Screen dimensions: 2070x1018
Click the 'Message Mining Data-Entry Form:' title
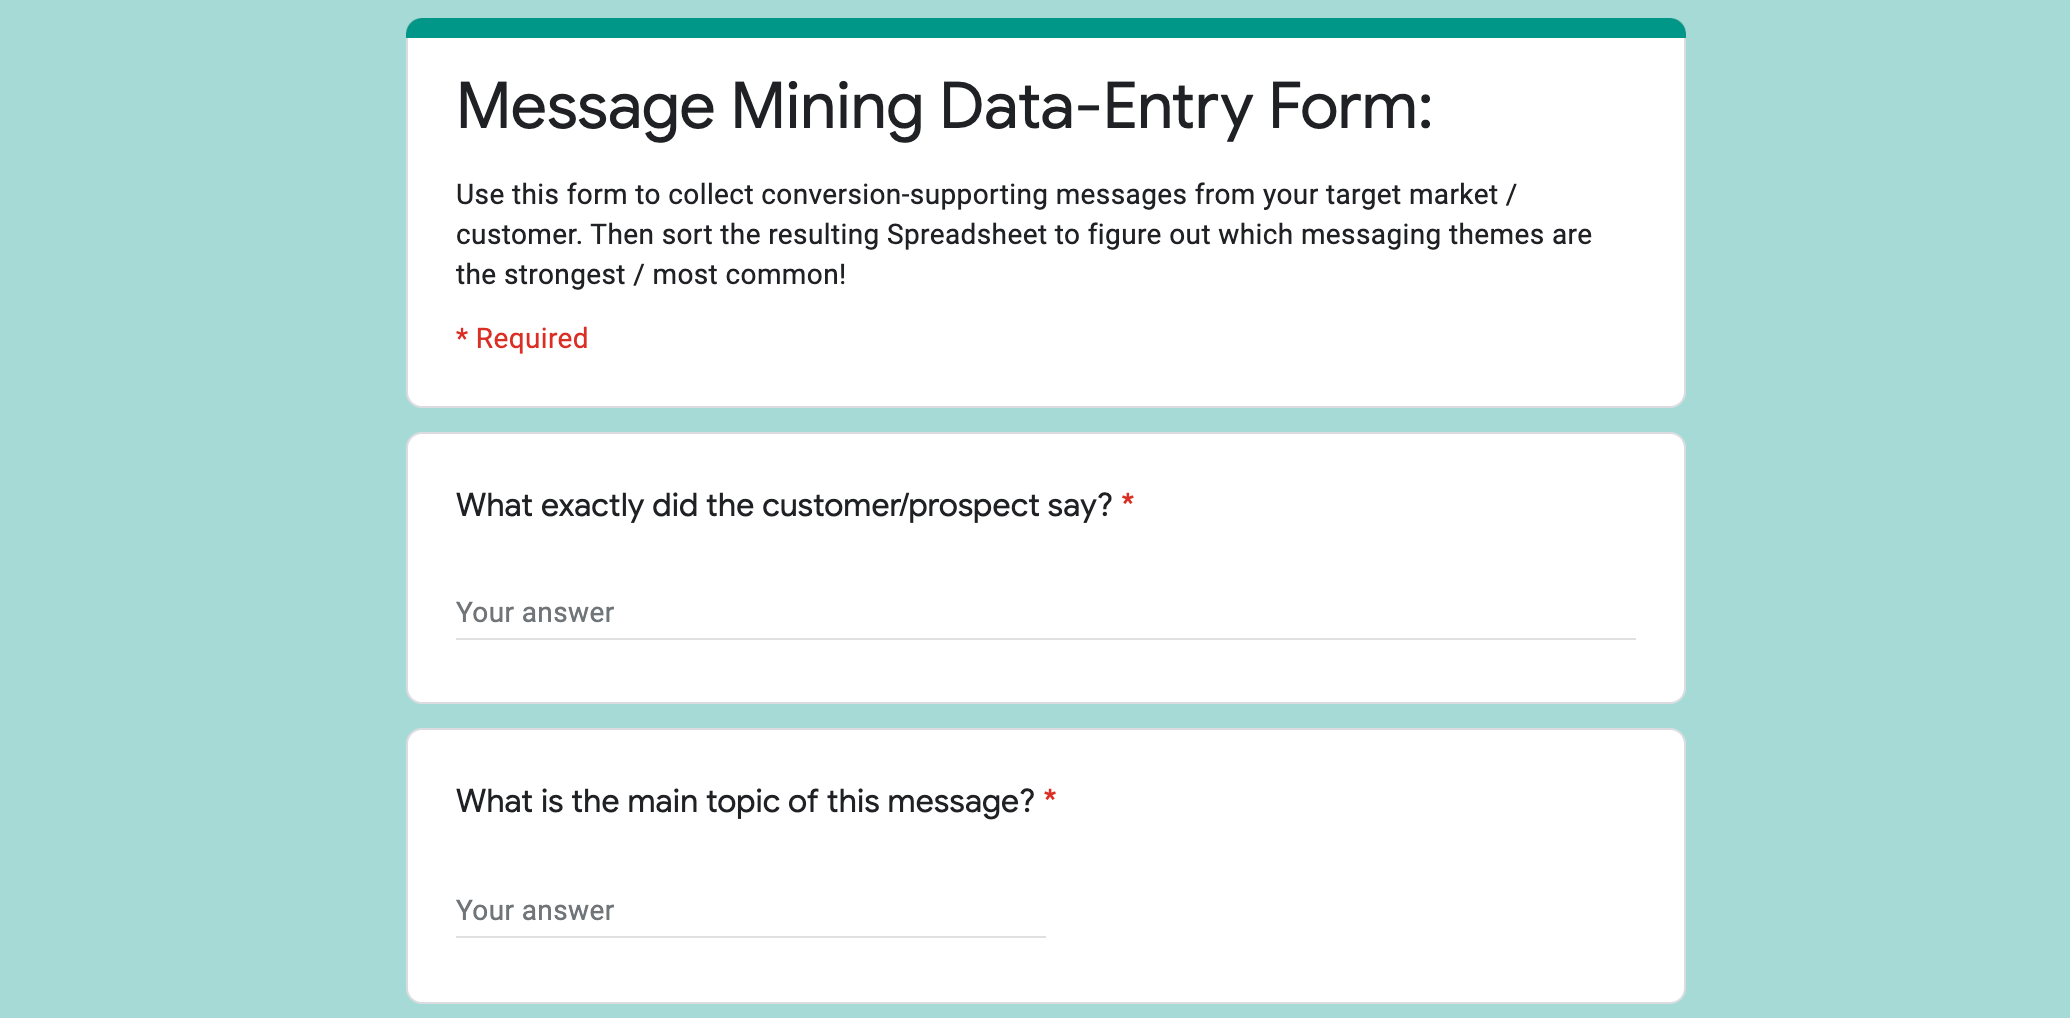pos(944,106)
